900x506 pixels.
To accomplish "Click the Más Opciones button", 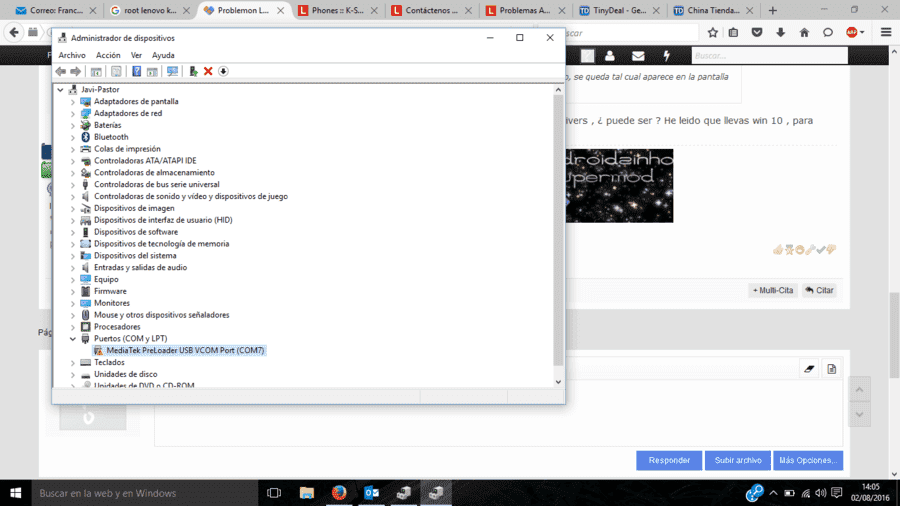I will (x=808, y=460).
